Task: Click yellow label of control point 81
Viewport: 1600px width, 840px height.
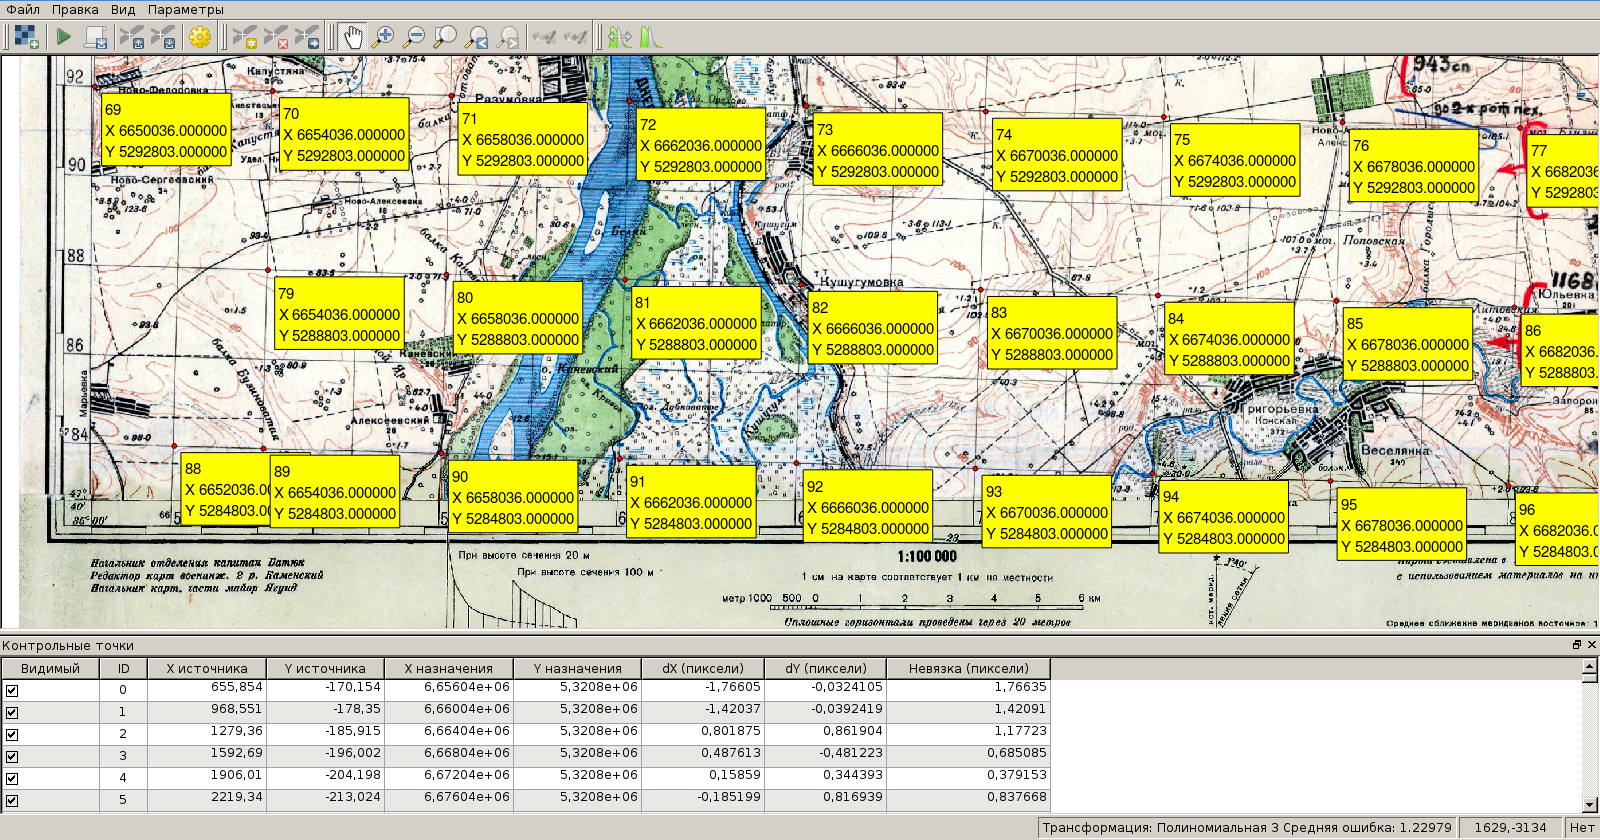Action: click(697, 324)
